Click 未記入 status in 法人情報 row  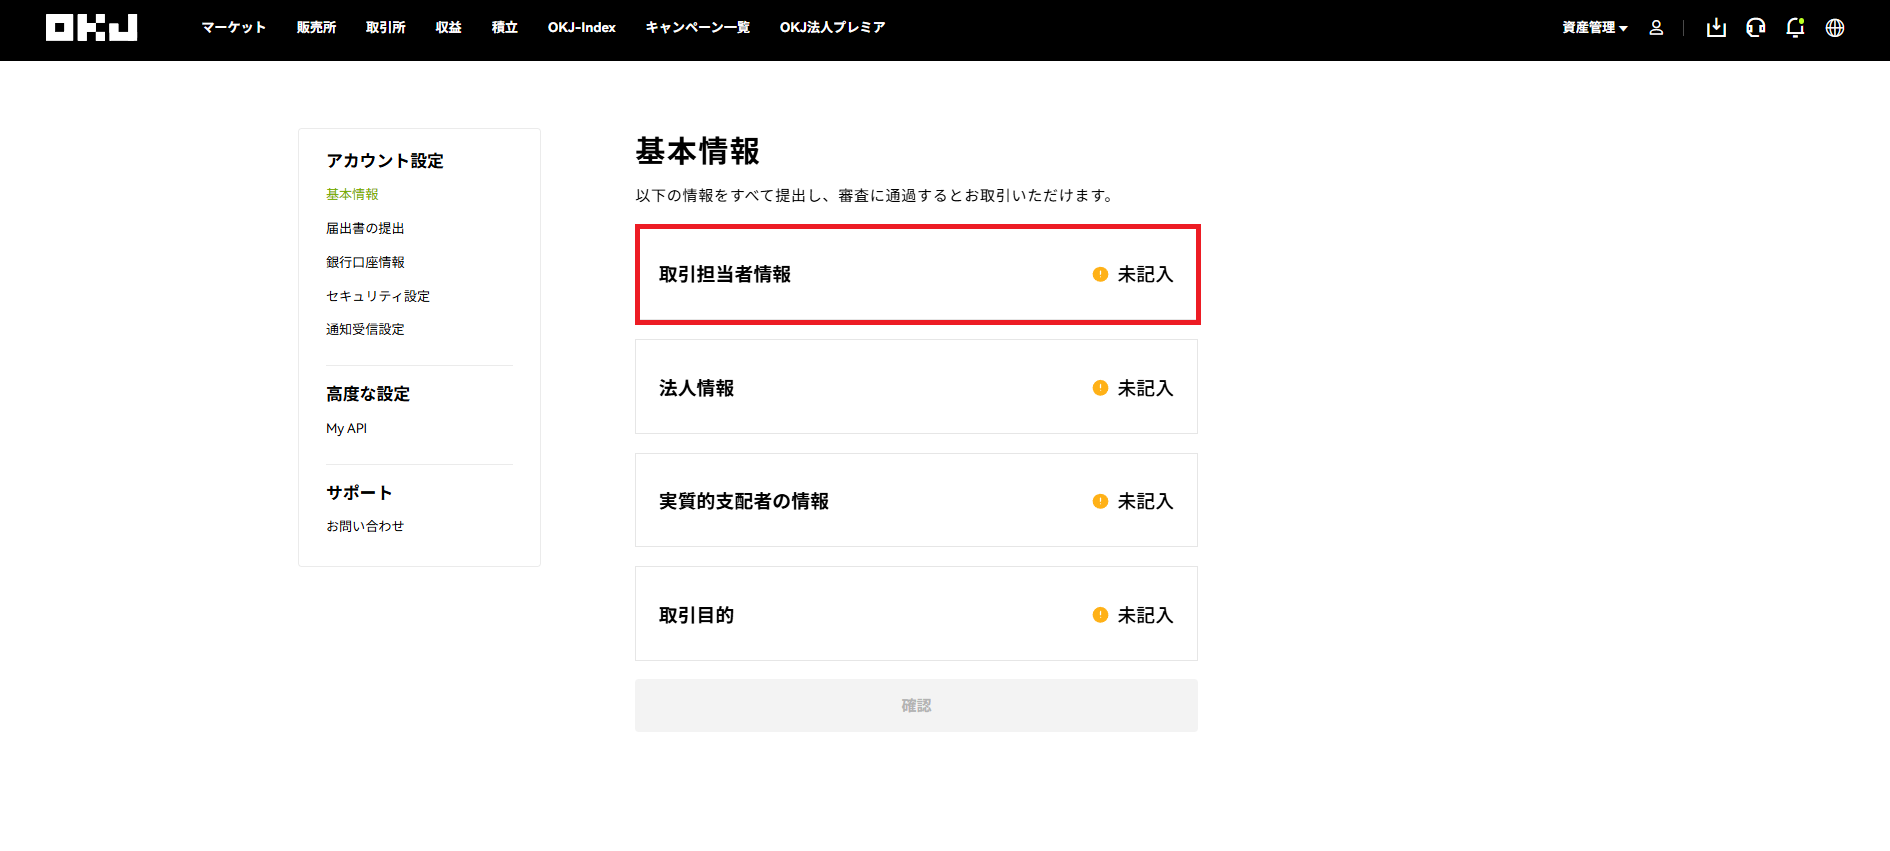[x=1145, y=388]
